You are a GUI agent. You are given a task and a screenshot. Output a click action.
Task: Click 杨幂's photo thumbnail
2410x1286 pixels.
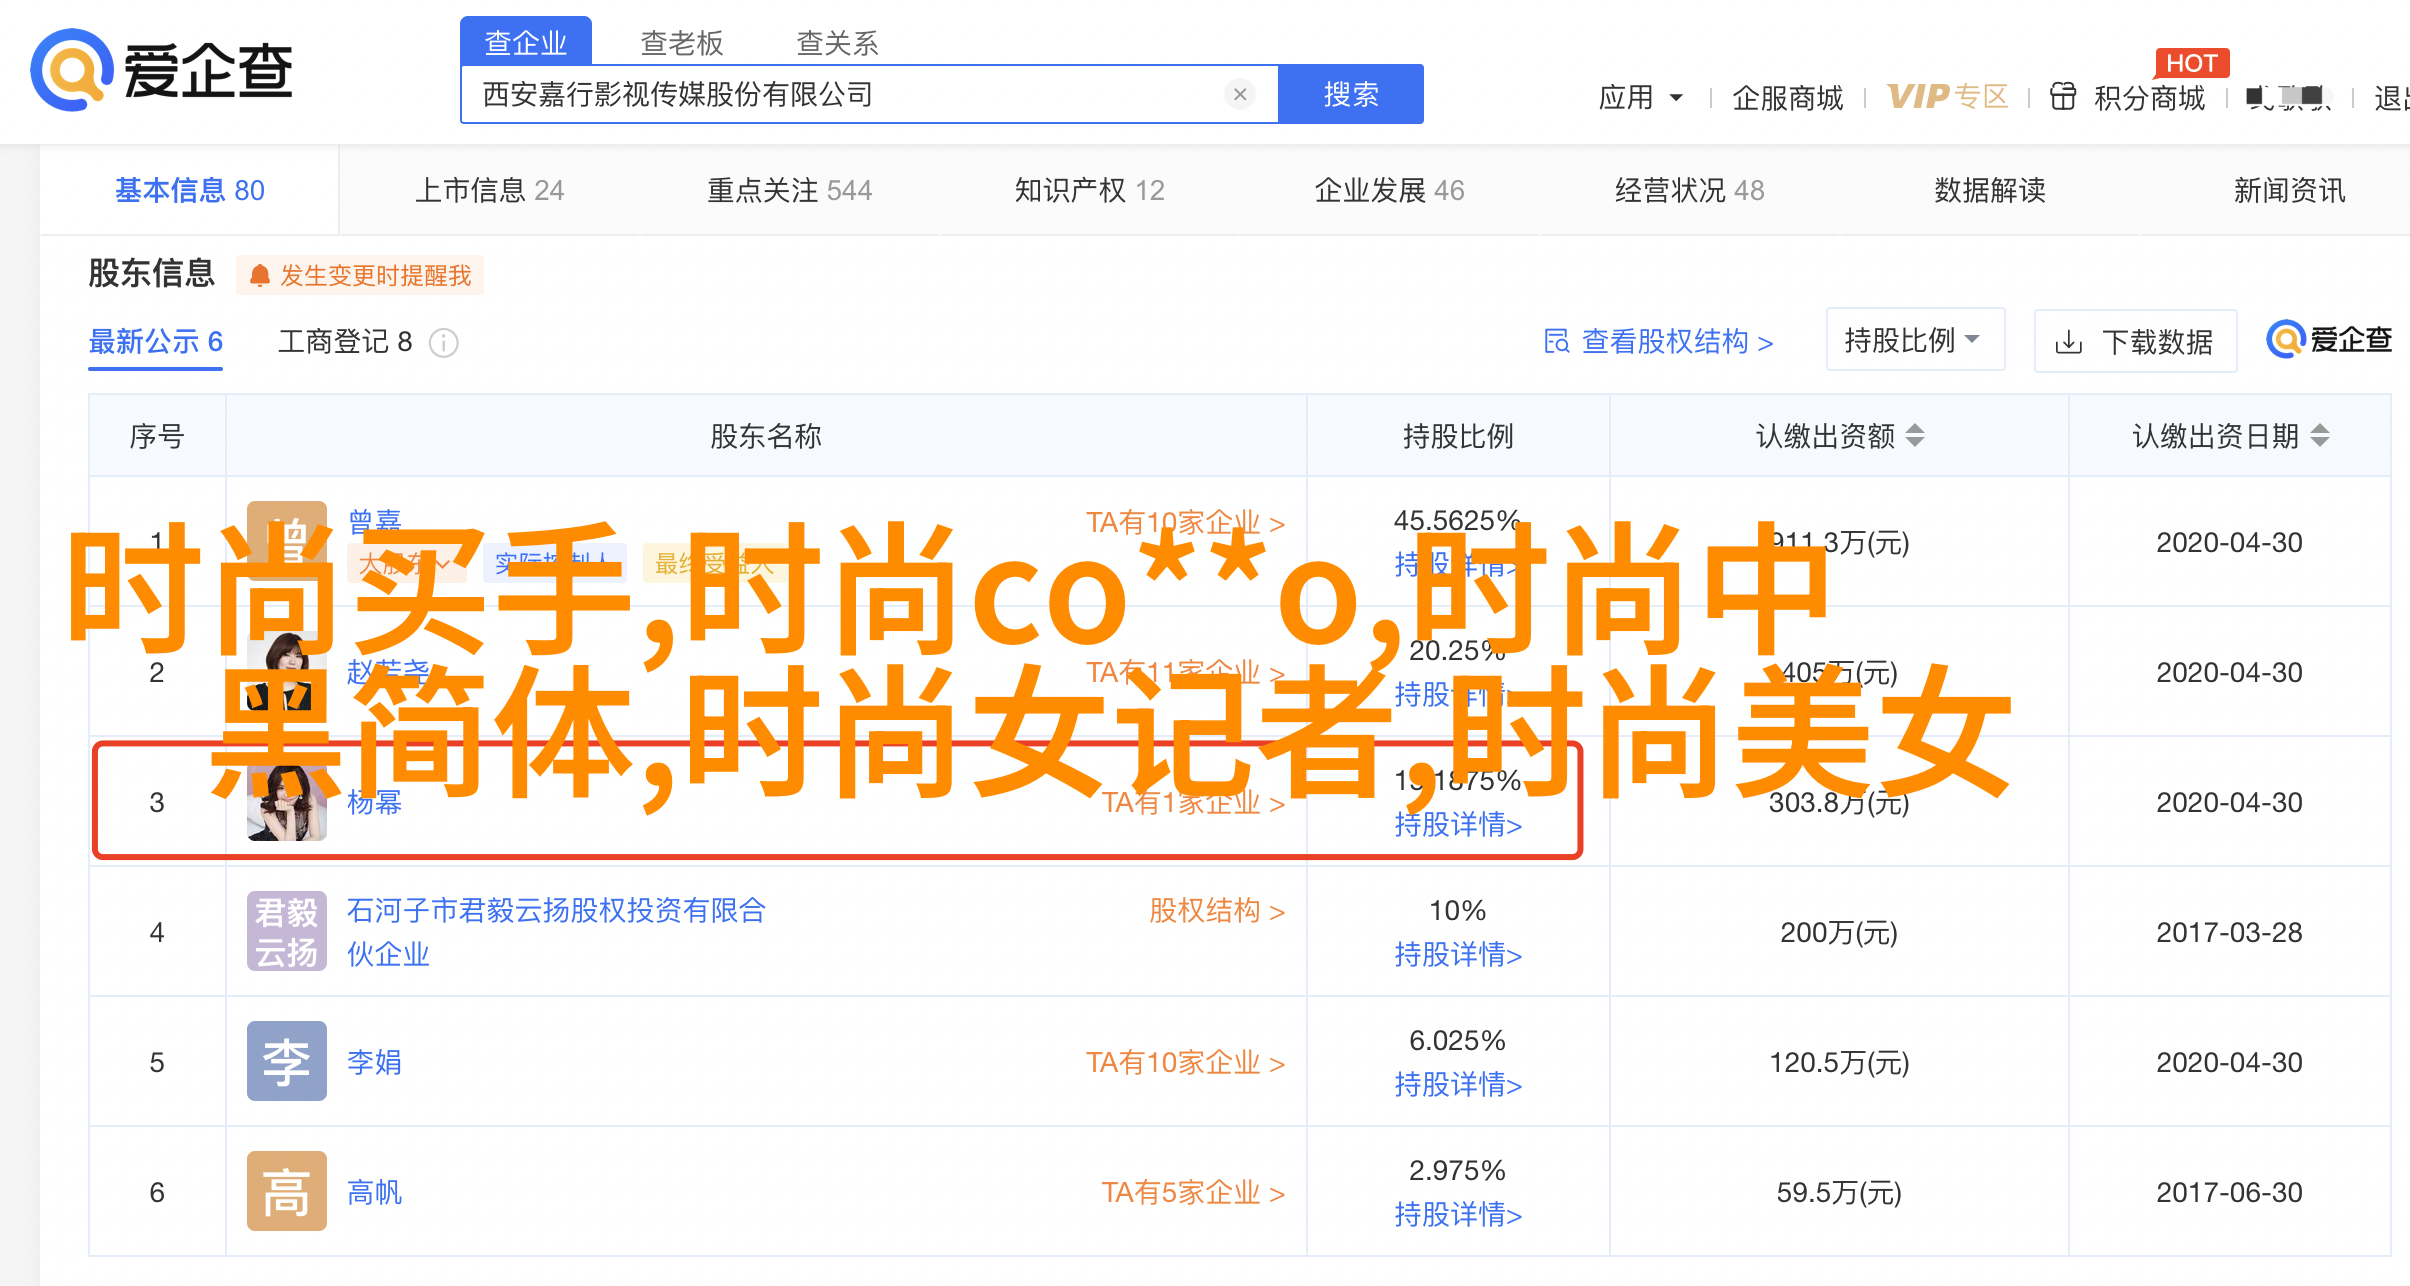coord(287,803)
